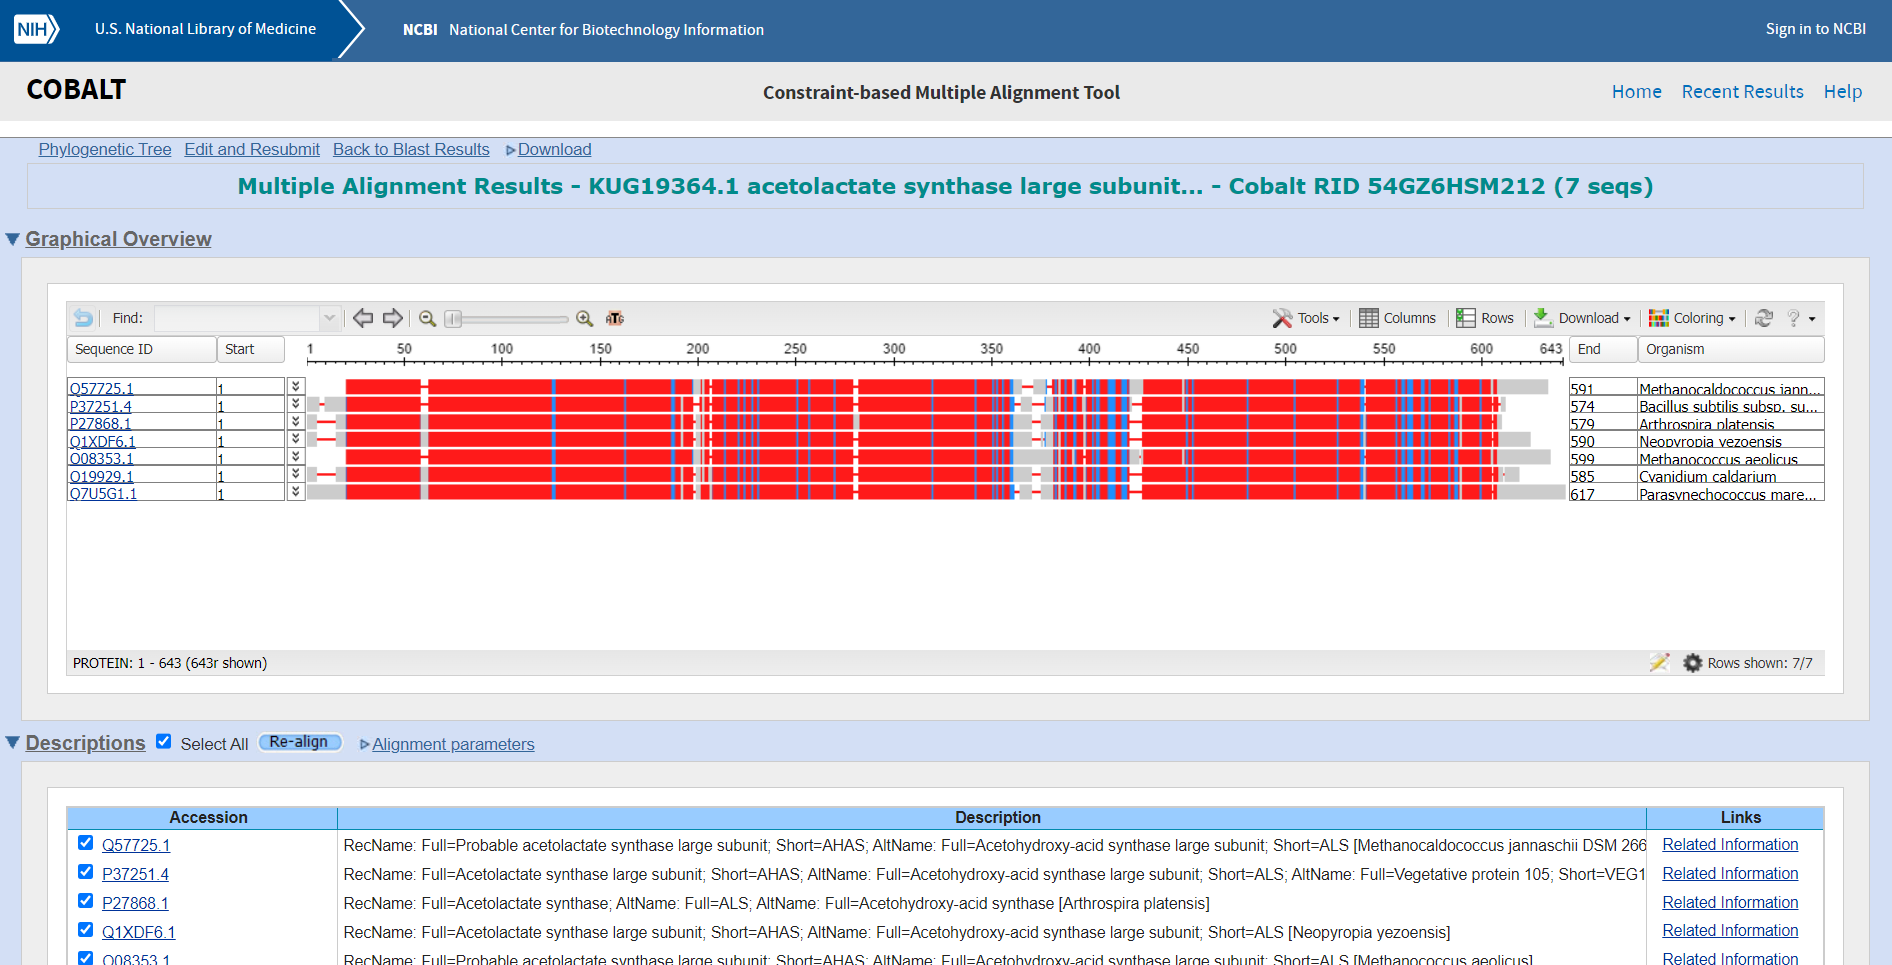Image resolution: width=1892 pixels, height=965 pixels.
Task: Zoom in with the plus magnifier icon
Action: tap(585, 318)
